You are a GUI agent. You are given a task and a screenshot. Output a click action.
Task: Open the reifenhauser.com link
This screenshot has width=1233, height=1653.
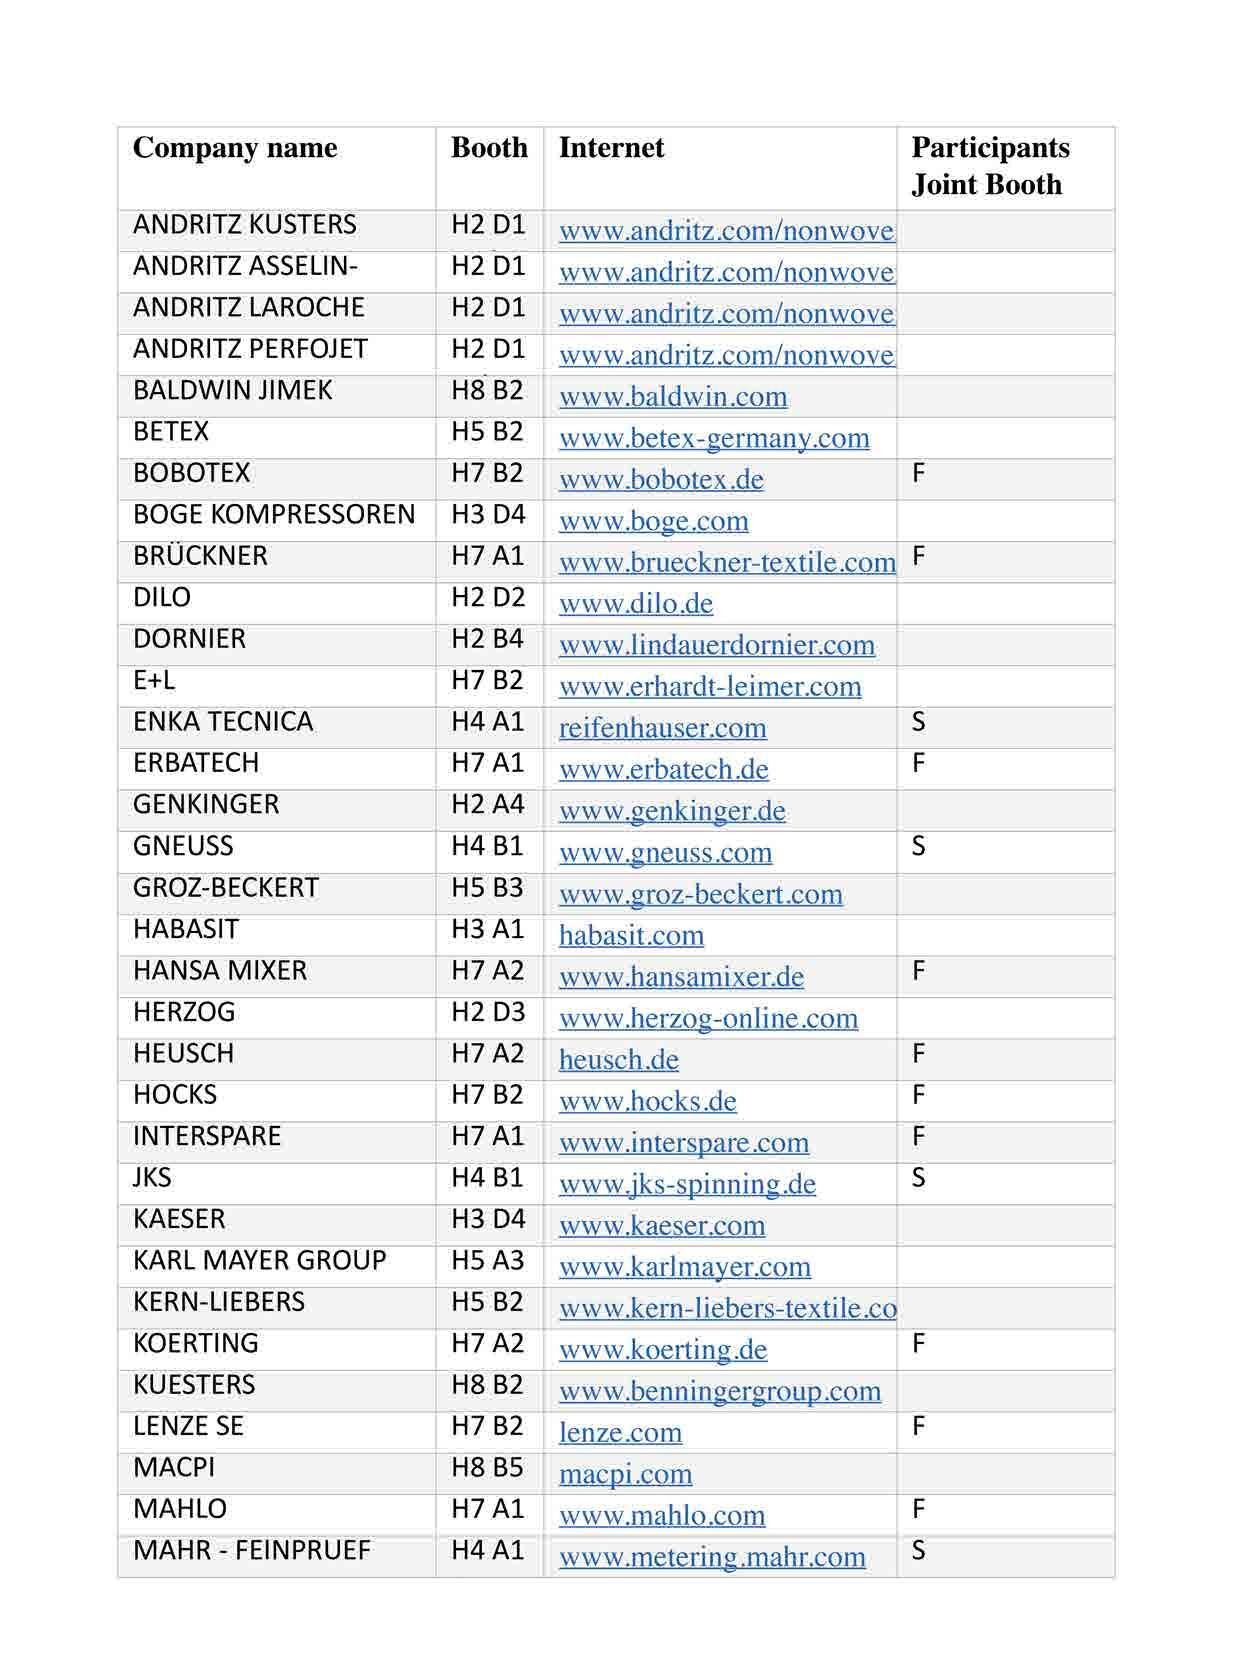[x=662, y=728]
